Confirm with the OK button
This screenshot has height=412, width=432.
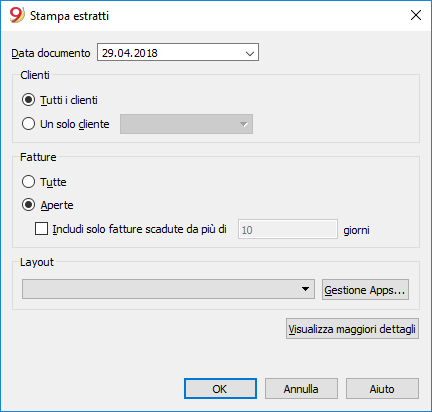(220, 389)
